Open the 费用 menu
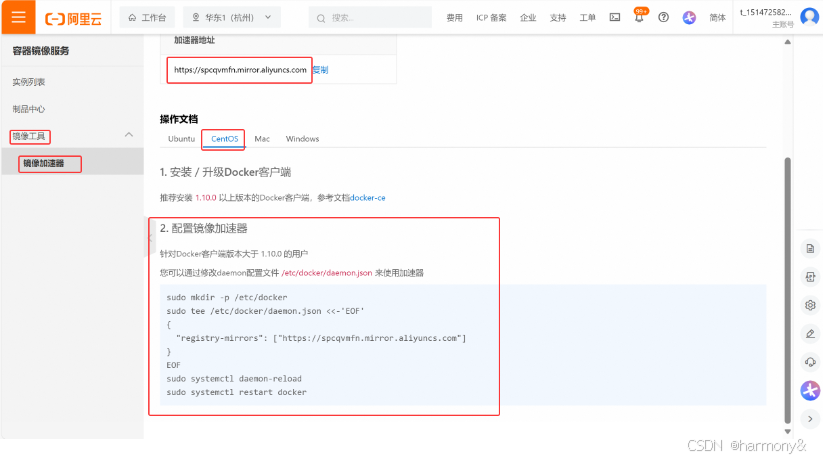This screenshot has height=461, width=823. [454, 18]
